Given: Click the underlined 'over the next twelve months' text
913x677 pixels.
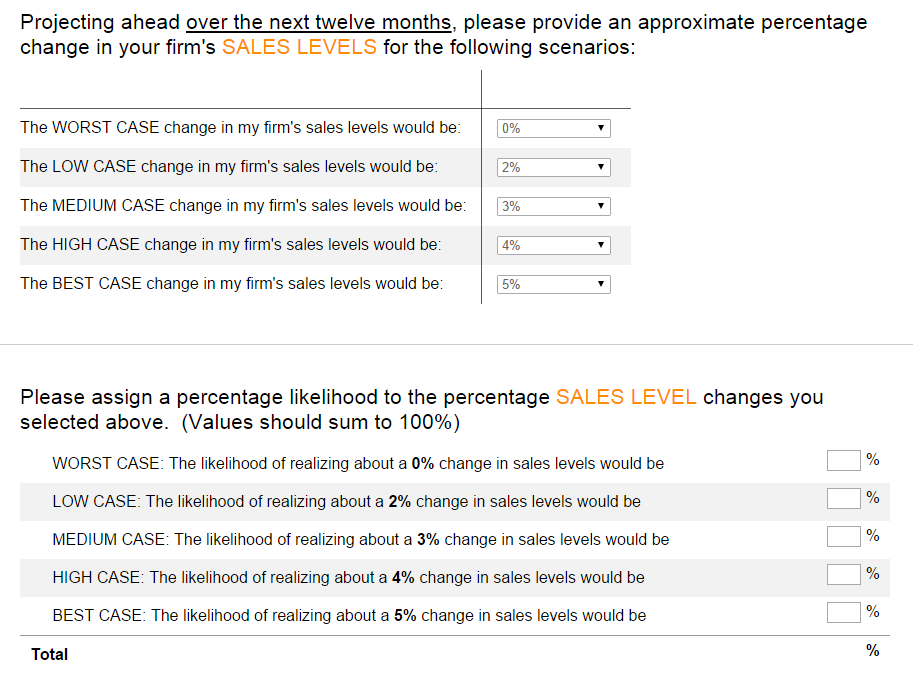Looking at the screenshot, I should 319,22.
